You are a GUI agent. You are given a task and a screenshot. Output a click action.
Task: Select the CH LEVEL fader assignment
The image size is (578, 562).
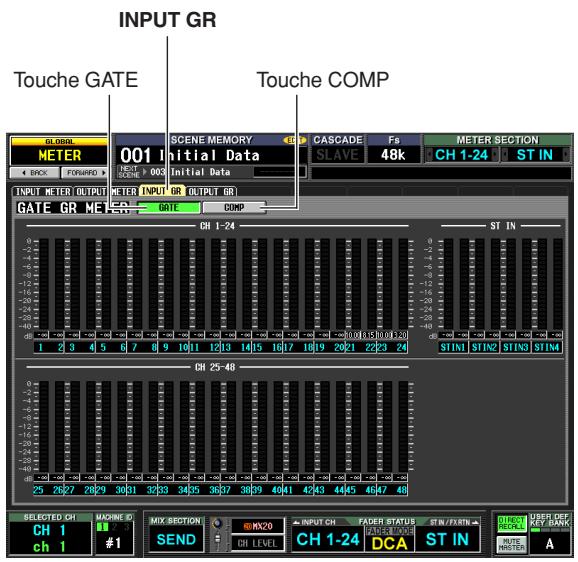(258, 543)
